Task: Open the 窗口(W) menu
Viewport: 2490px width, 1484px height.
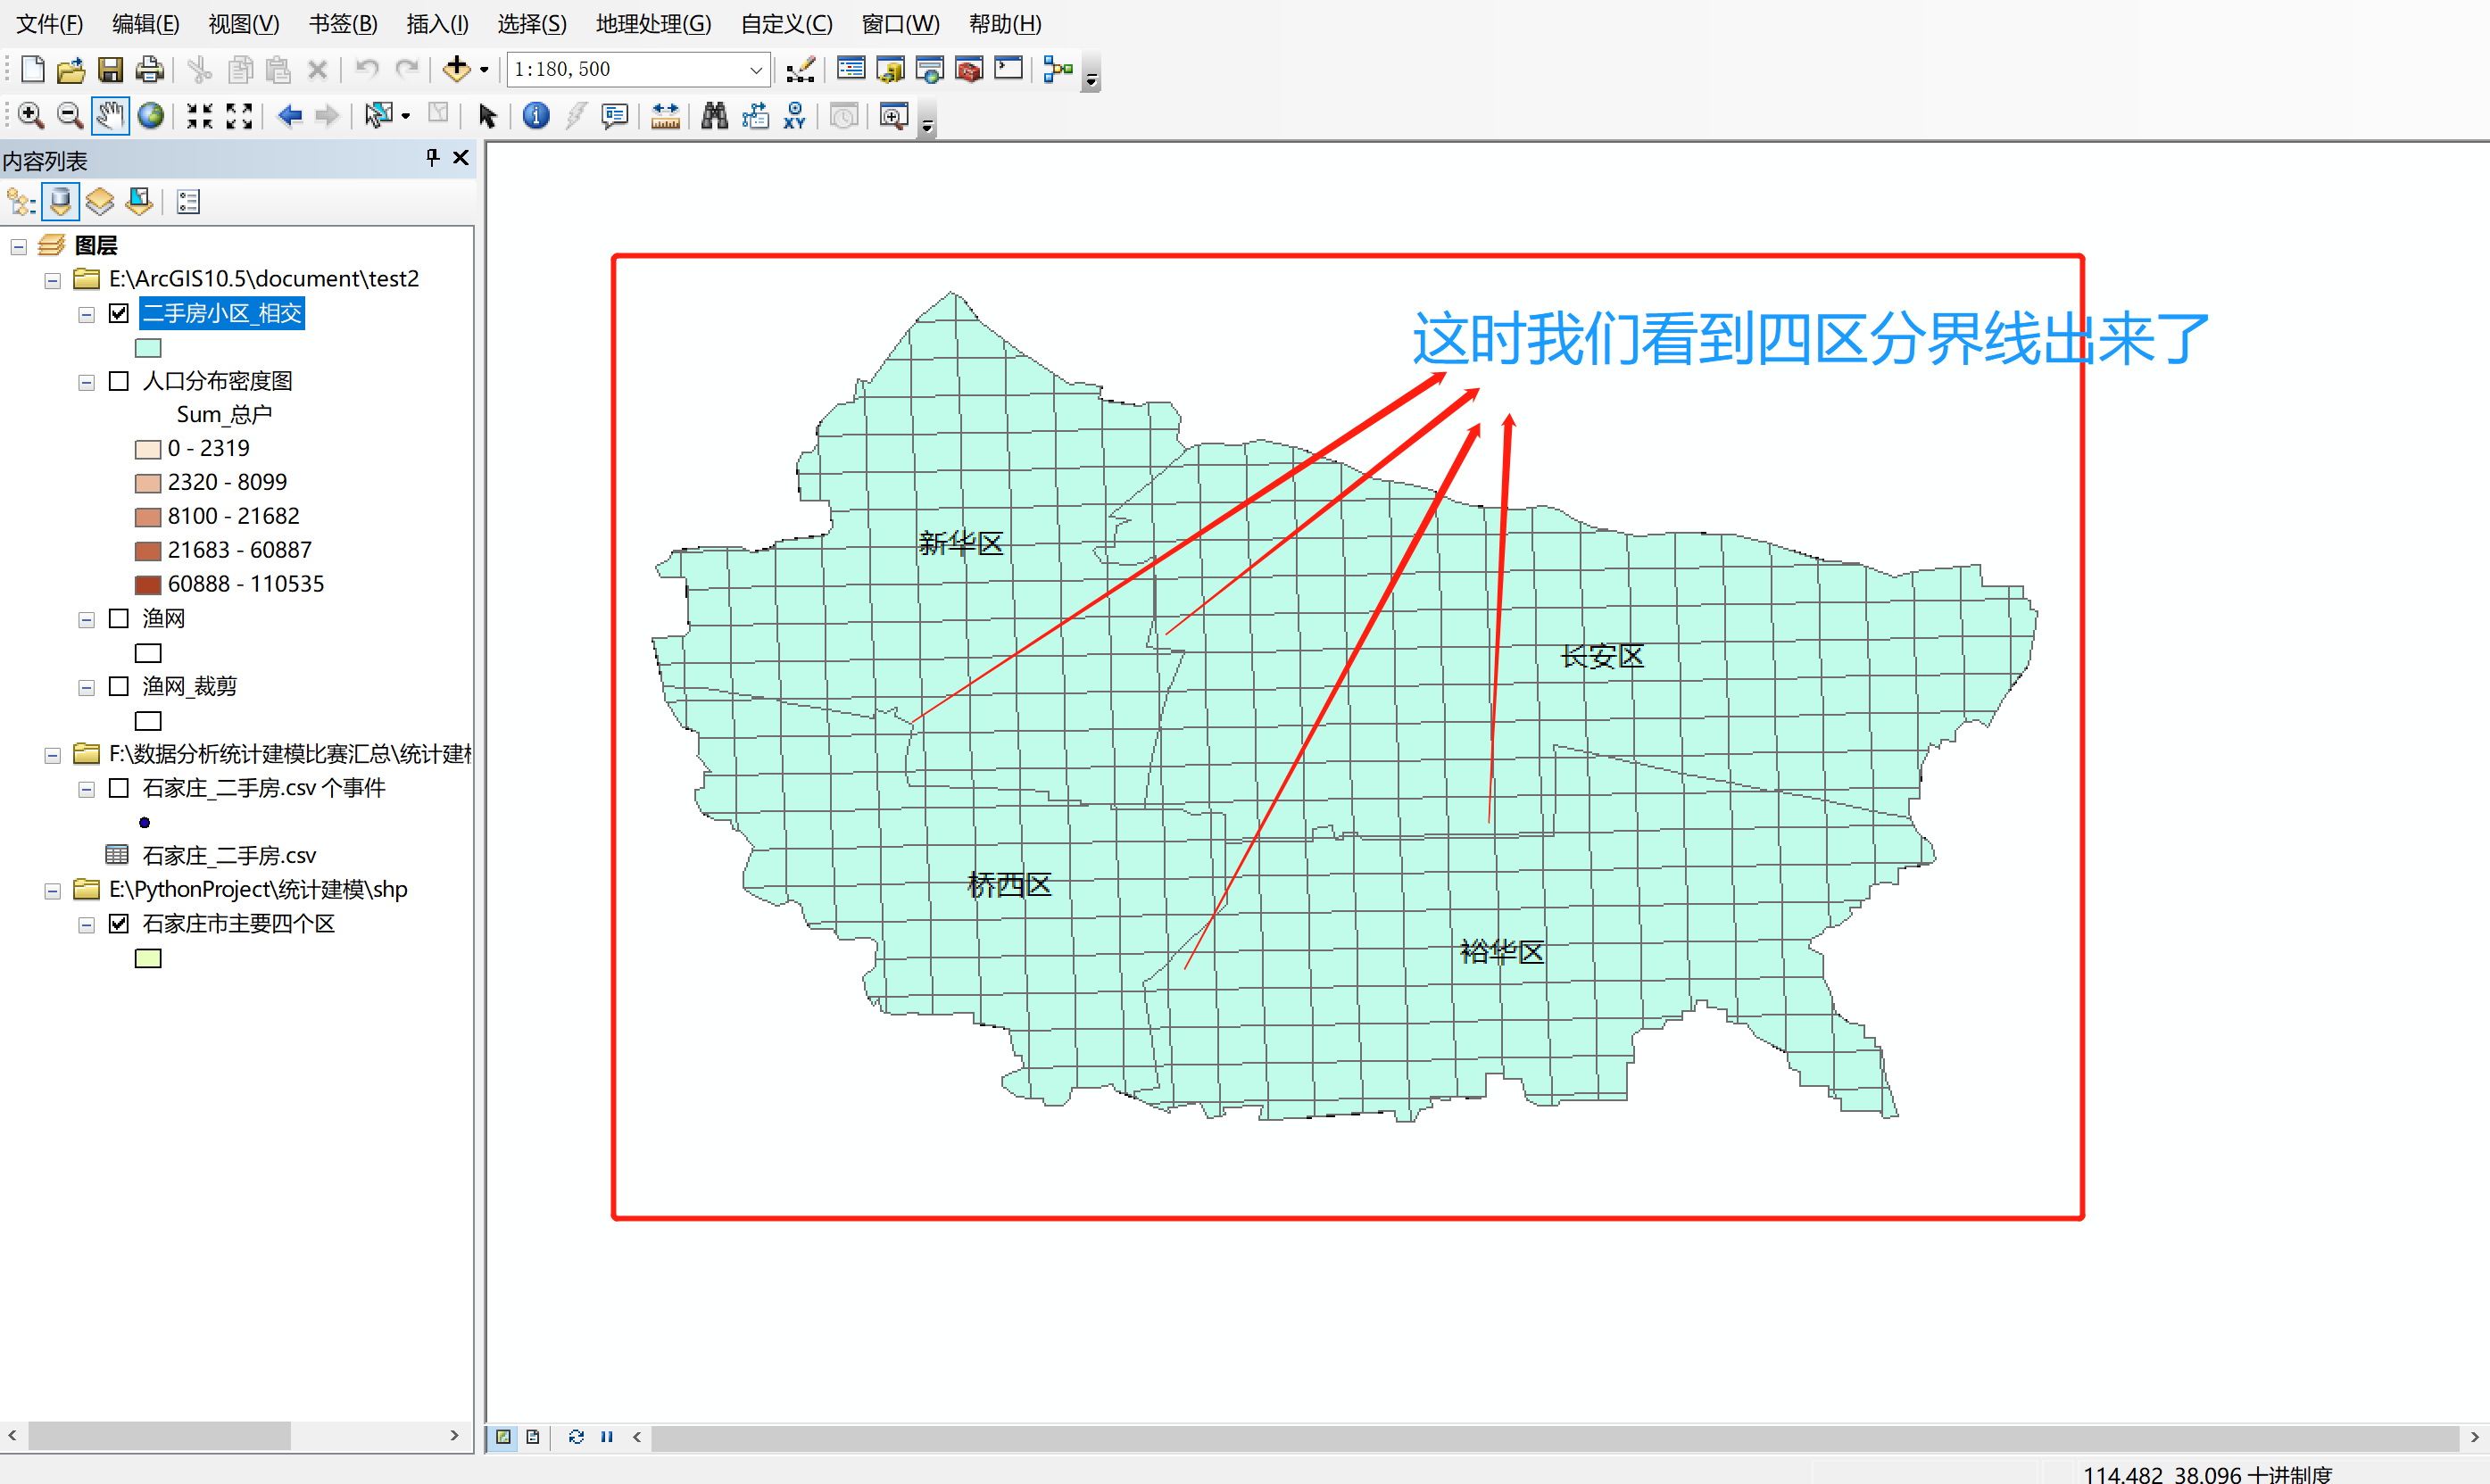Action: point(901,23)
